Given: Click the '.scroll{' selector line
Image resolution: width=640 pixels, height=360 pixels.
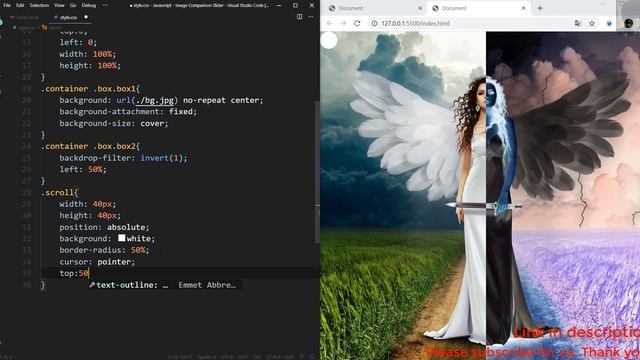Looking at the screenshot, I should click(x=60, y=192).
